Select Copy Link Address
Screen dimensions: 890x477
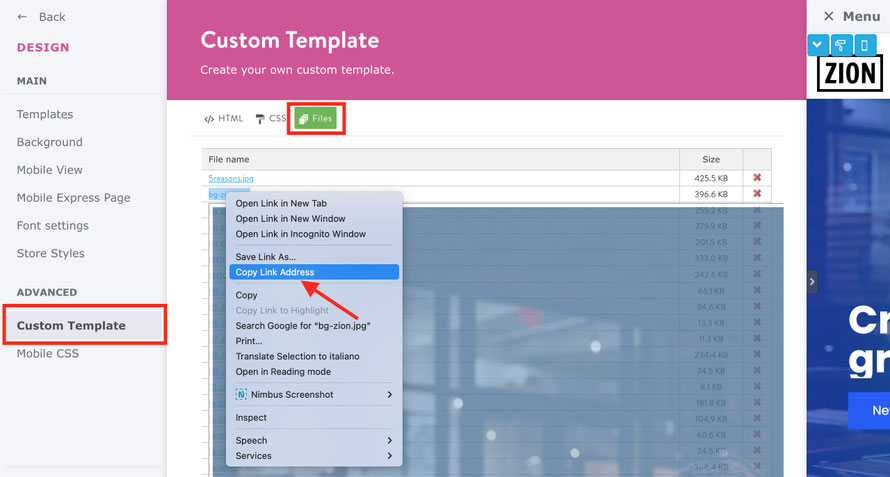[x=314, y=272]
